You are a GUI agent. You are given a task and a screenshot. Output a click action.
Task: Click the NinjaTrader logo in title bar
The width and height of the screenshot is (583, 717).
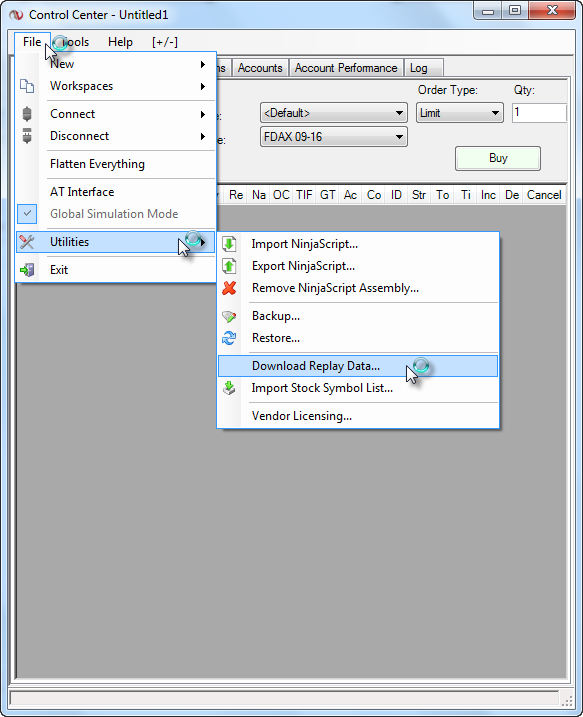point(16,15)
